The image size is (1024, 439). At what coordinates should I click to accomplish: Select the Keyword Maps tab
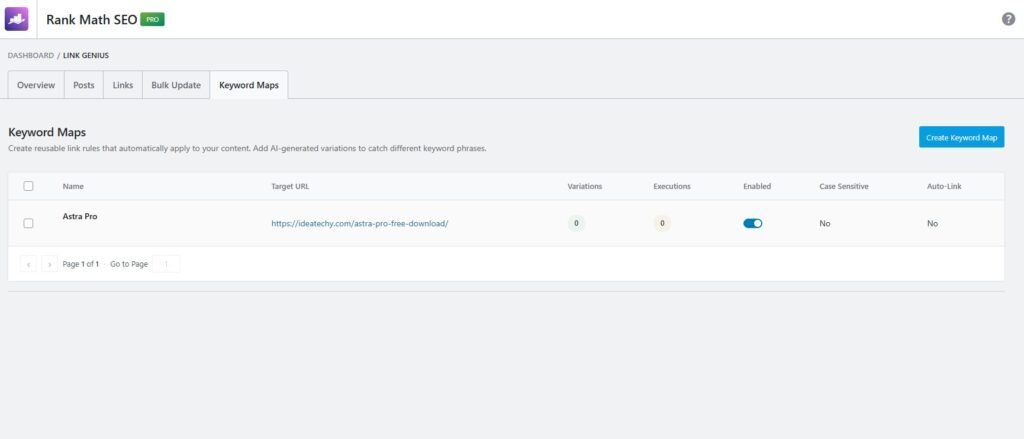248,86
